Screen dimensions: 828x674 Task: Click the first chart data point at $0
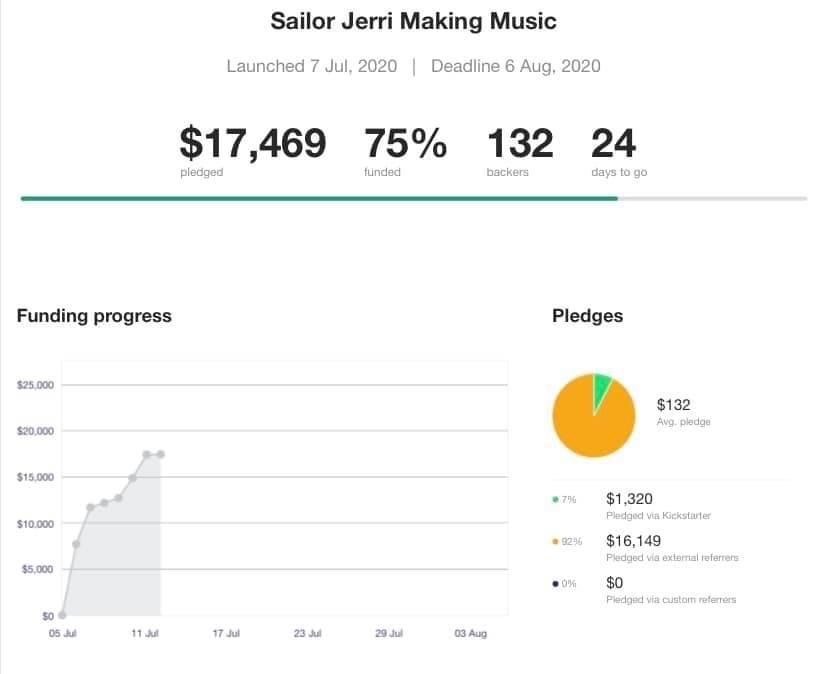click(x=62, y=615)
